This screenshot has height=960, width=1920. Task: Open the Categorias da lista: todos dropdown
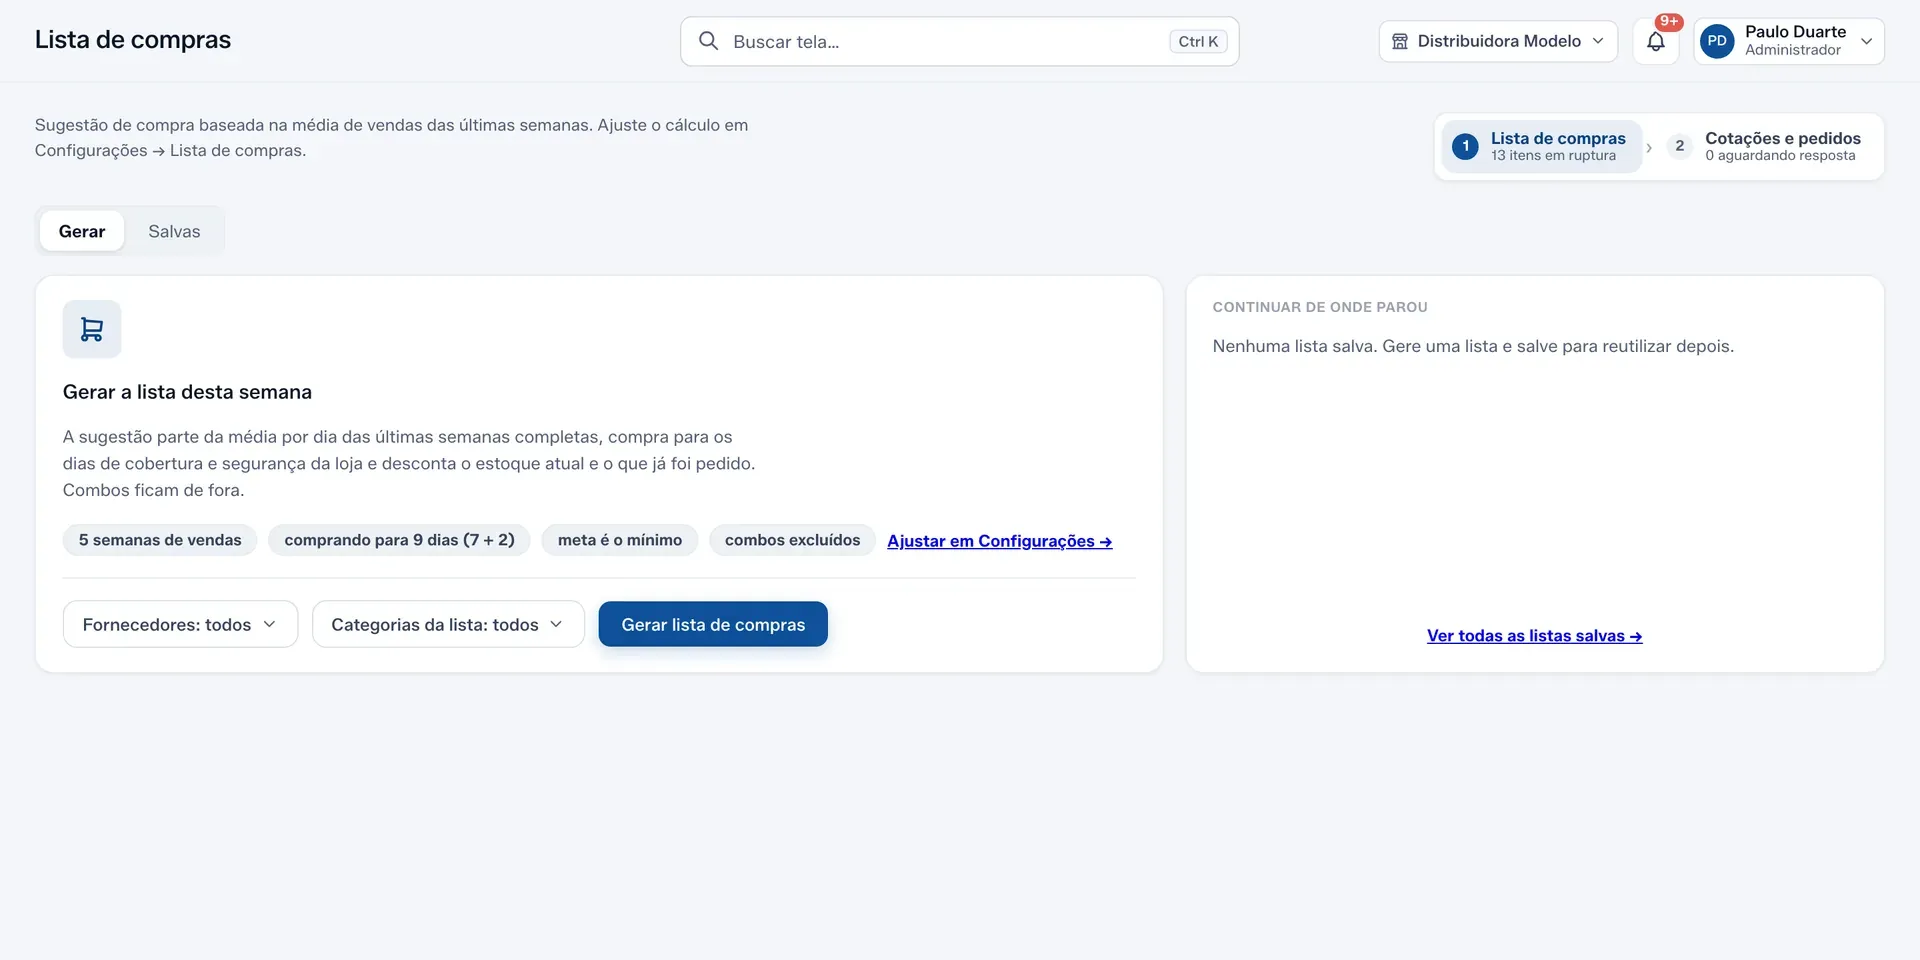point(448,624)
